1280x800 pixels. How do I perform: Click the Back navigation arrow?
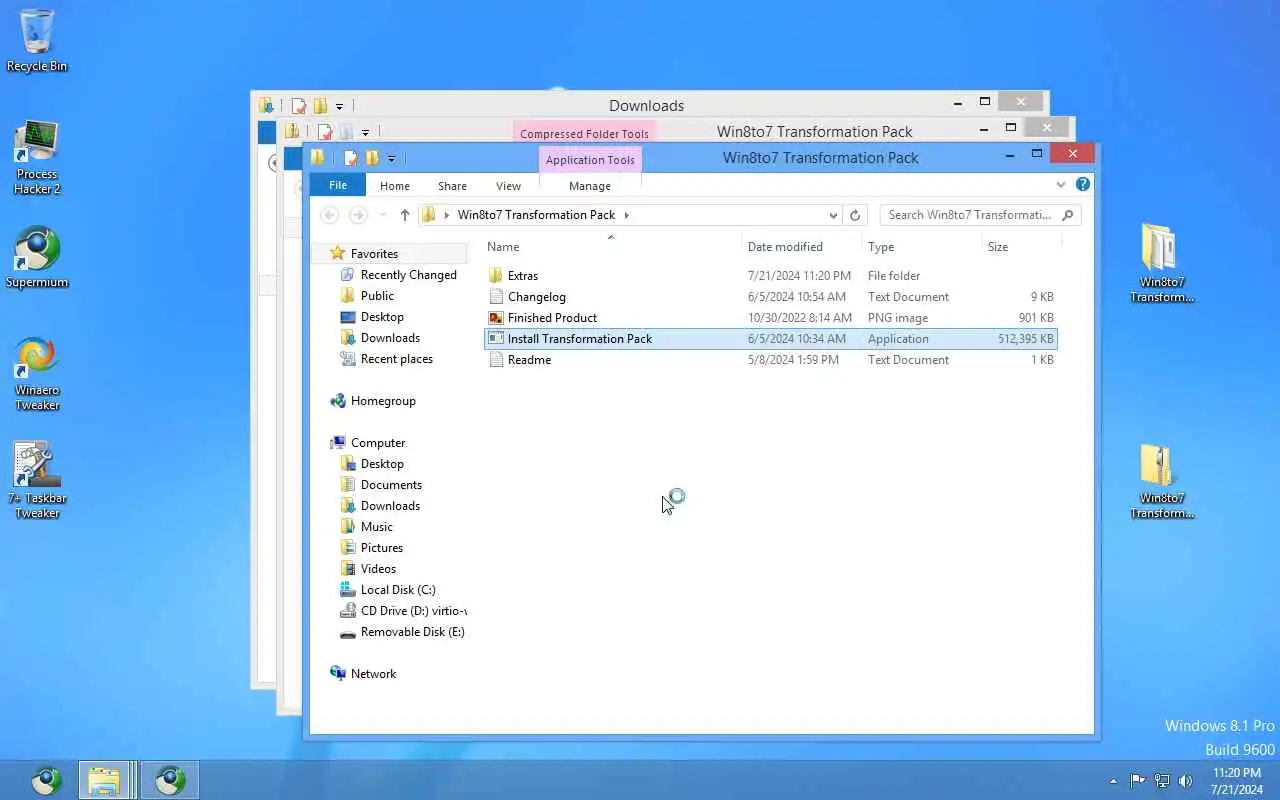329,215
